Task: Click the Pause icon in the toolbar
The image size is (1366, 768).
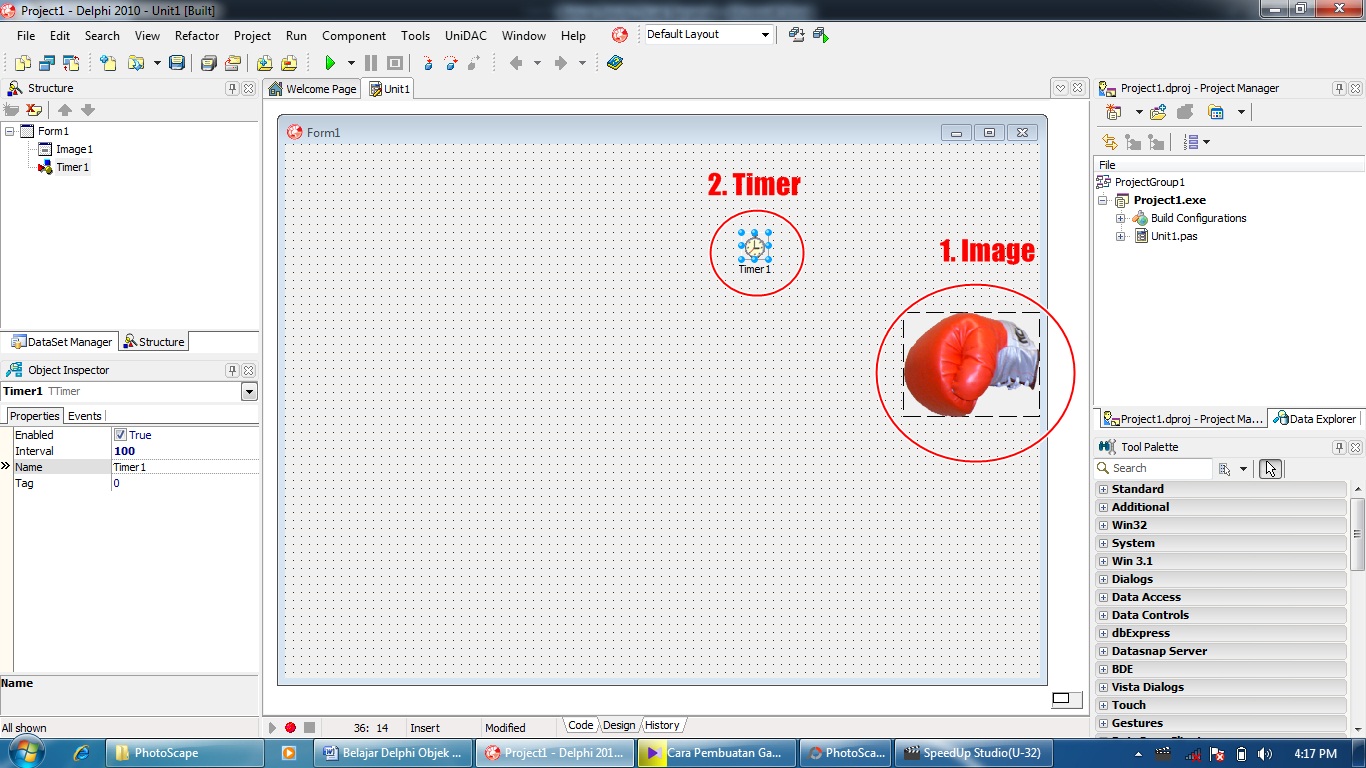Action: 371,63
